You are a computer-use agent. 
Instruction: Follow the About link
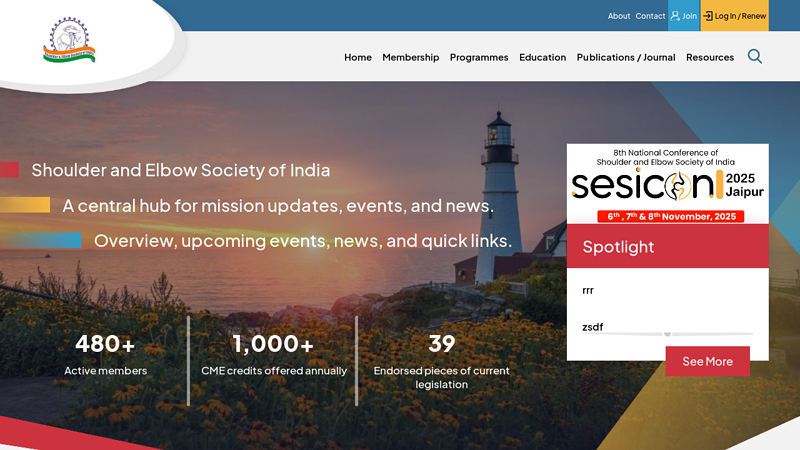(x=619, y=16)
